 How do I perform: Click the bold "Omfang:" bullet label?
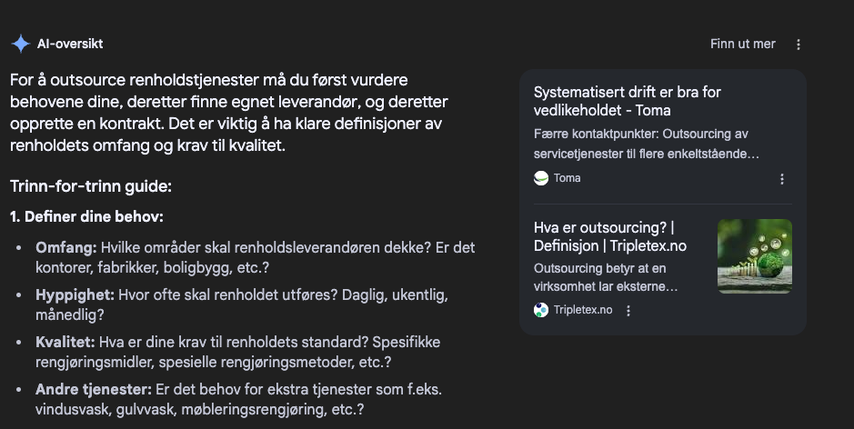point(66,247)
